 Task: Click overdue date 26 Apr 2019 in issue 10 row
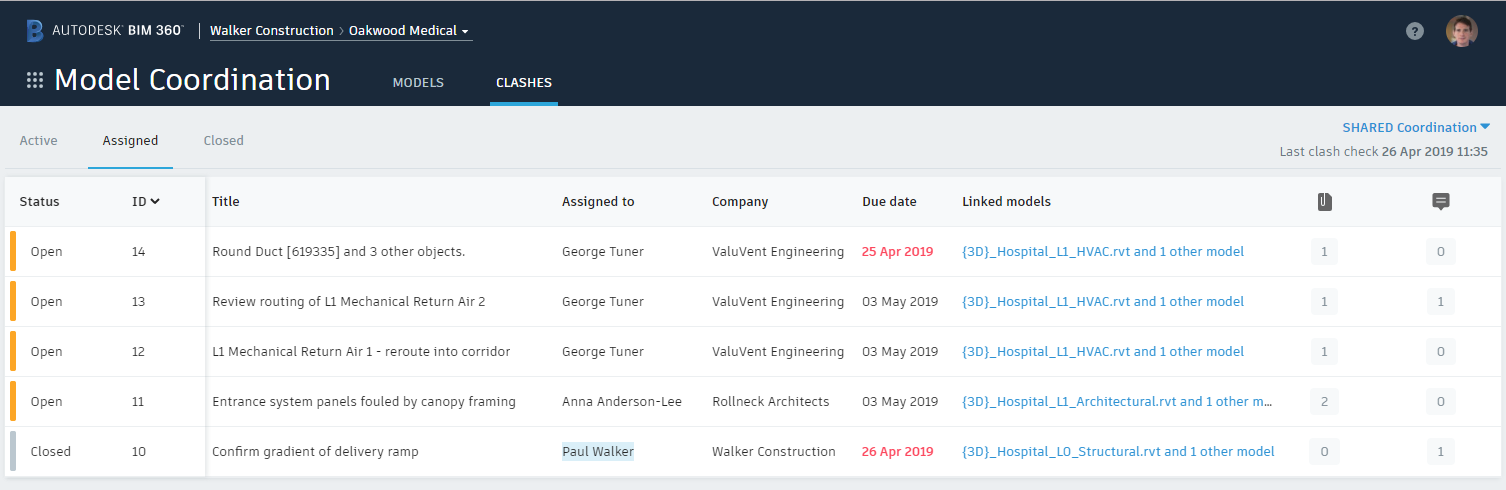pos(897,452)
